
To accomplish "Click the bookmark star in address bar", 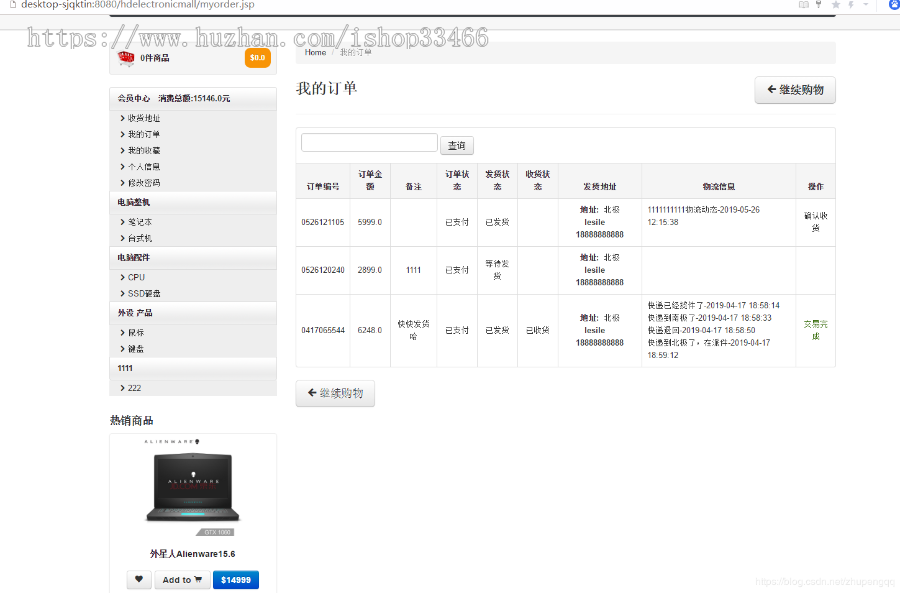I will [x=835, y=5].
